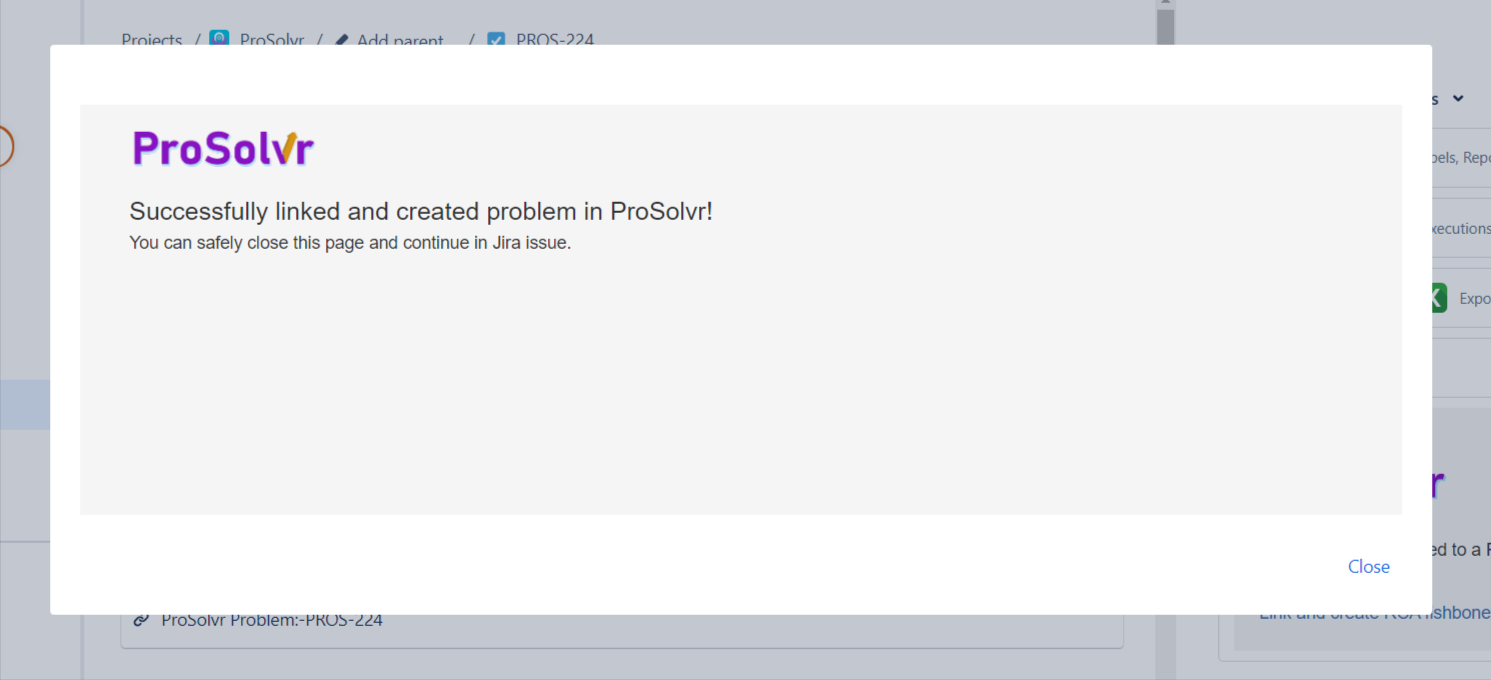The height and width of the screenshot is (680, 1491).
Task: Click the Projects breadcrumb link
Action: [x=152, y=40]
